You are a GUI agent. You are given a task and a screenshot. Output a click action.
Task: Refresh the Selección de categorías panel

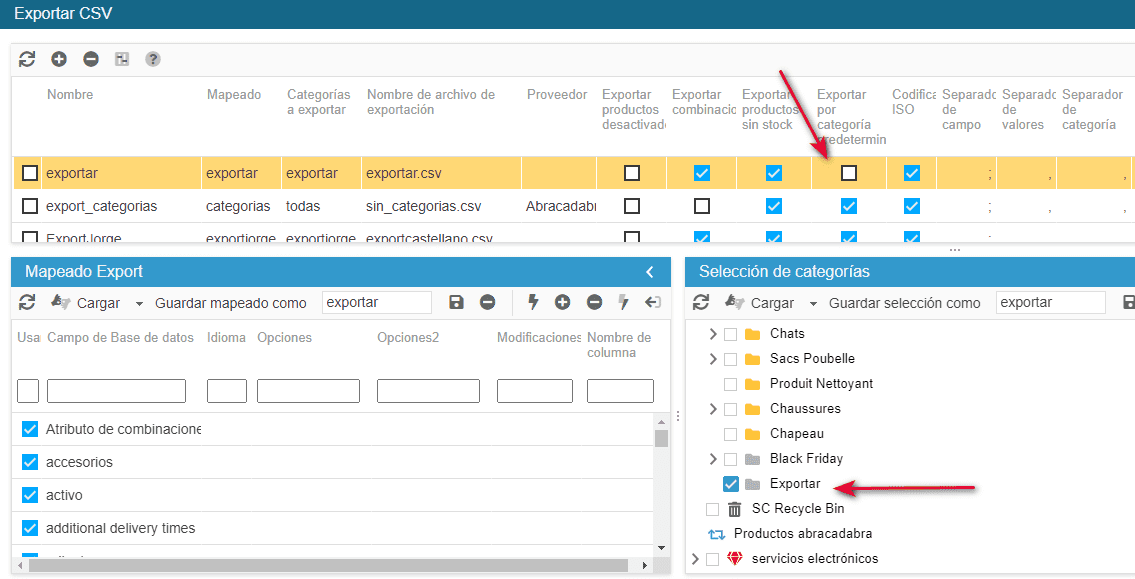(x=701, y=303)
